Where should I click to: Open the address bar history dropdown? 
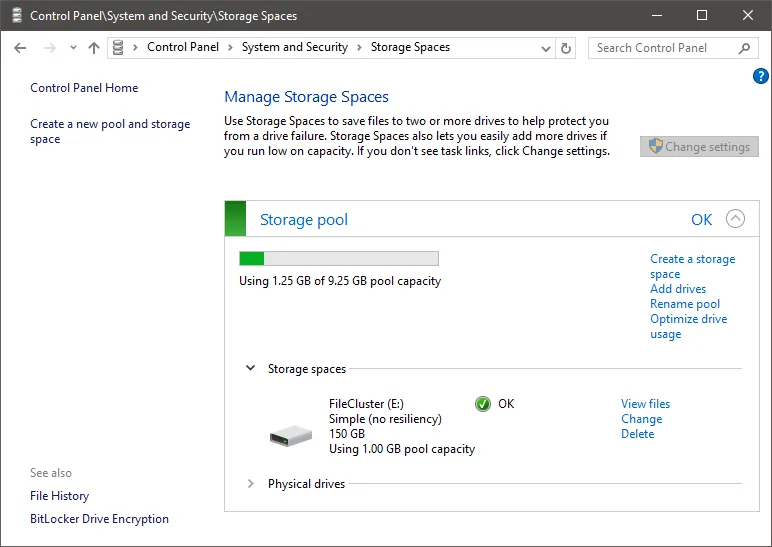click(546, 48)
